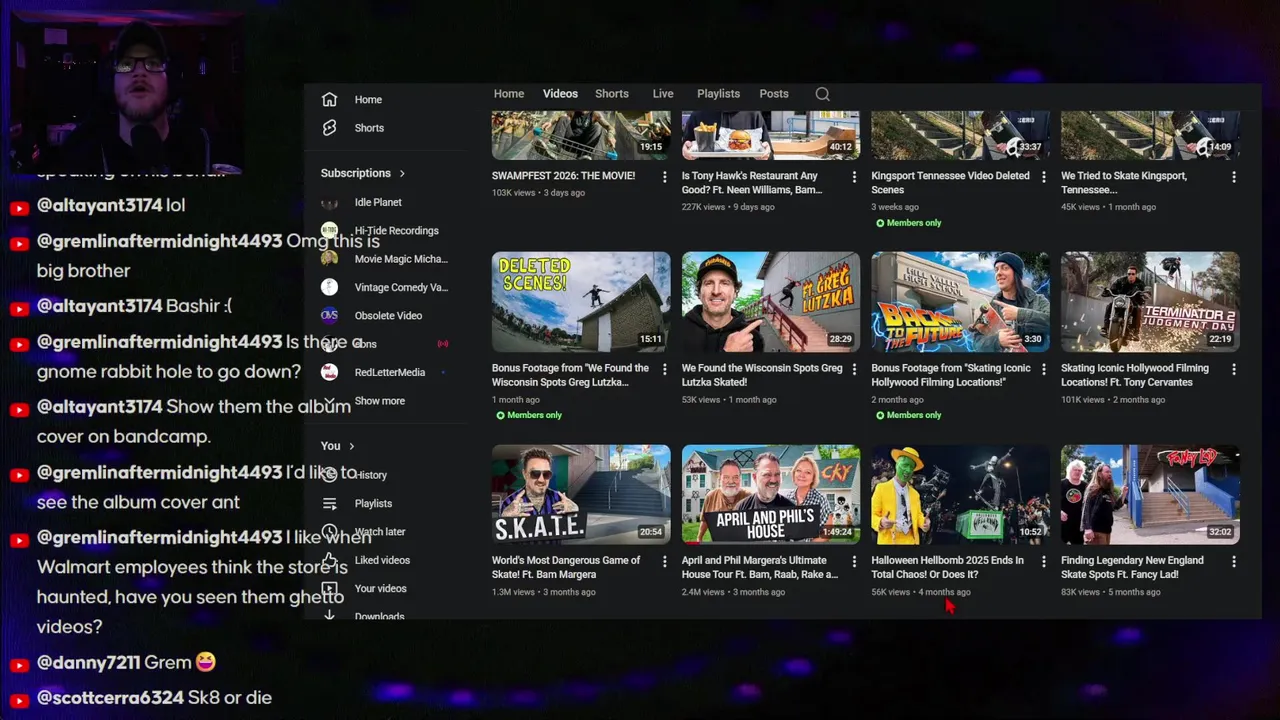Open World's Most Dangerous Game of Skate title
The width and height of the screenshot is (1280, 720).
tap(566, 567)
